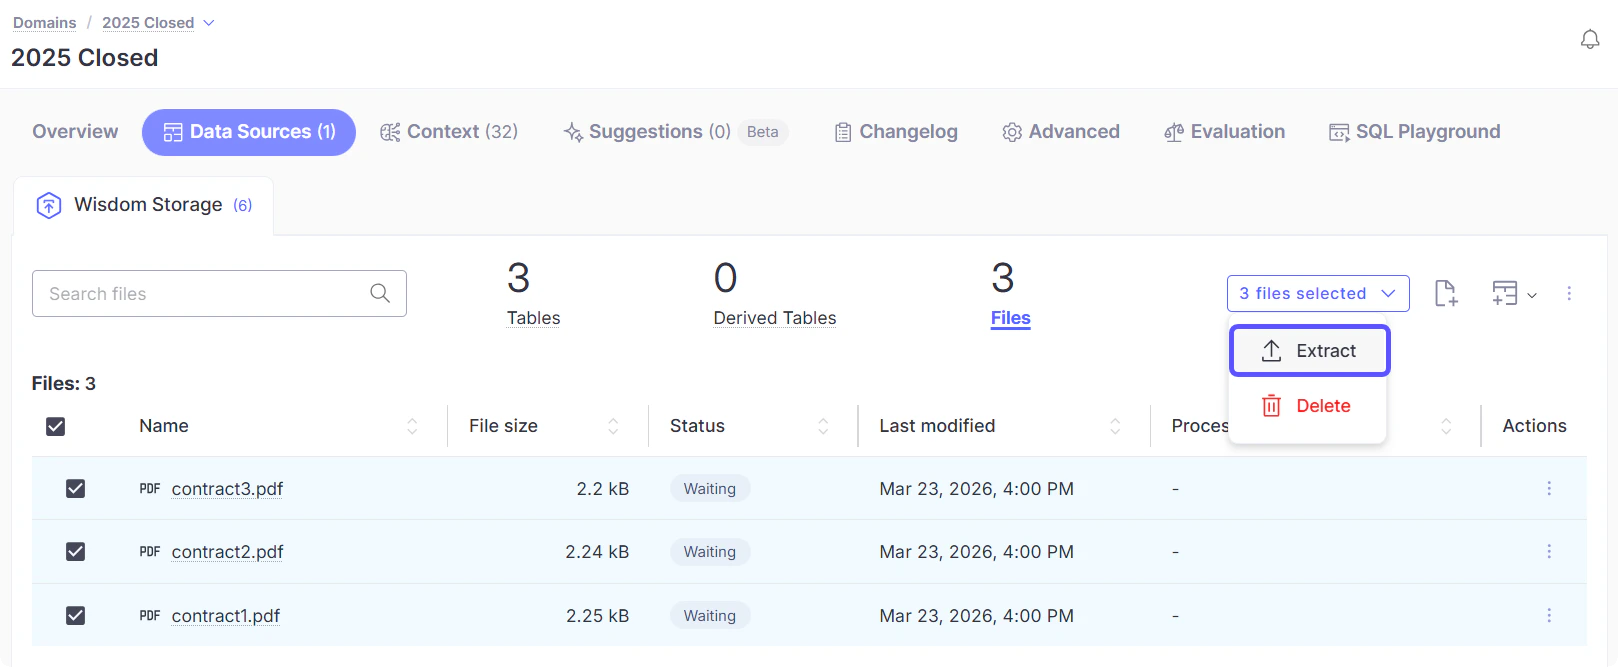Click the Domains breadcrumb link
Screen dimensions: 1618x667
[44, 23]
